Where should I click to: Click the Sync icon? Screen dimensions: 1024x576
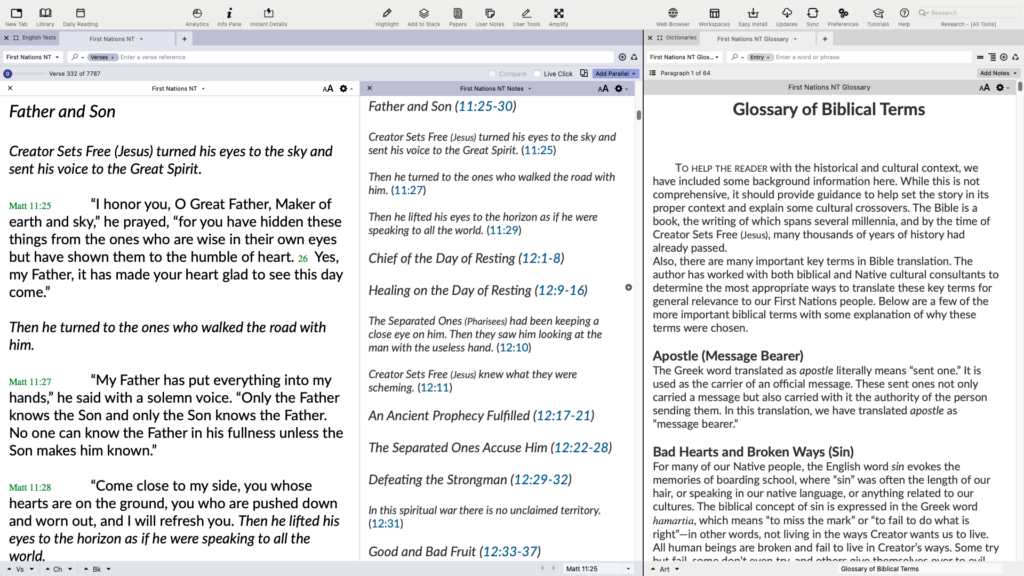[x=812, y=14]
